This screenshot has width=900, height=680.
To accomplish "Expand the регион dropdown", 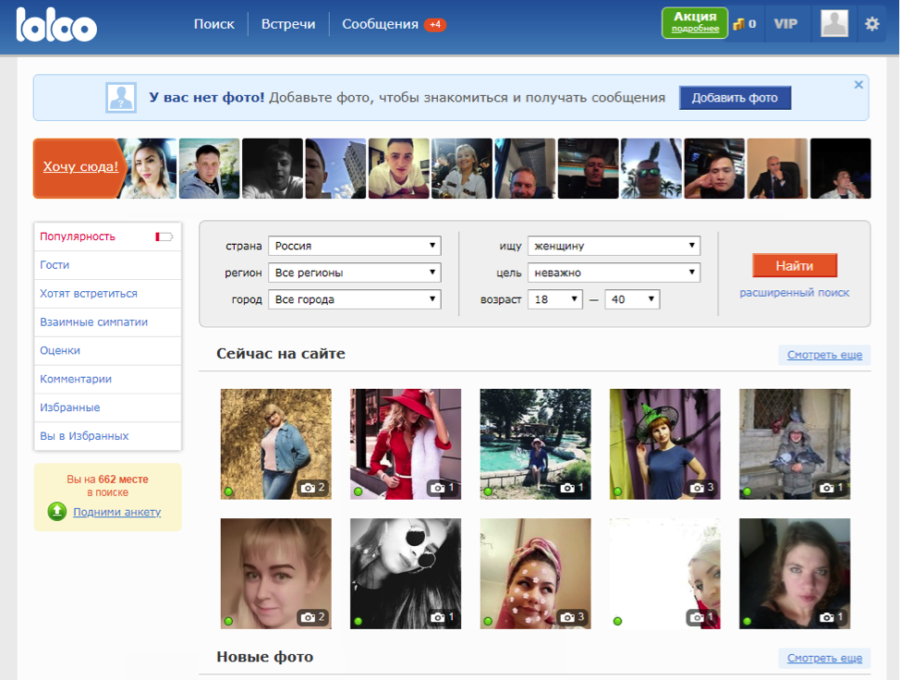I will coord(355,273).
